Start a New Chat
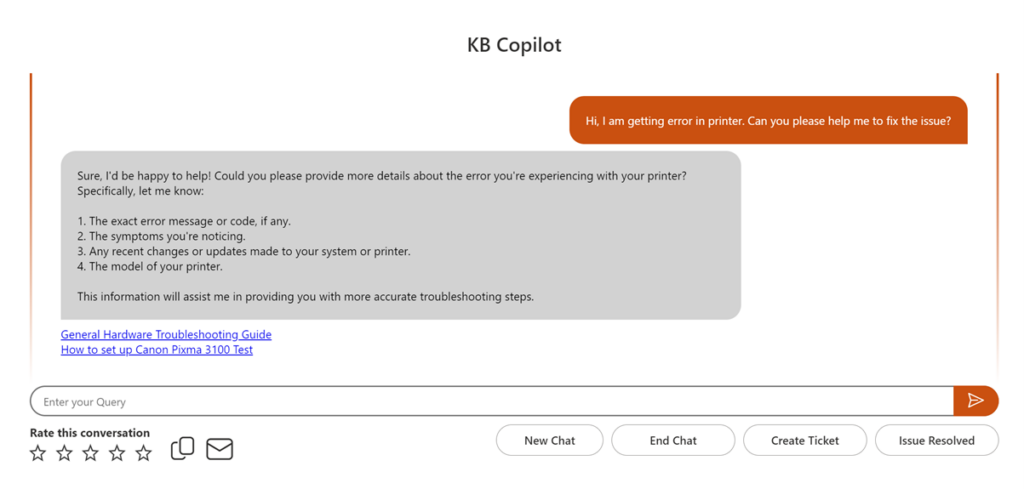This screenshot has height=489, width=1024. 550,440
